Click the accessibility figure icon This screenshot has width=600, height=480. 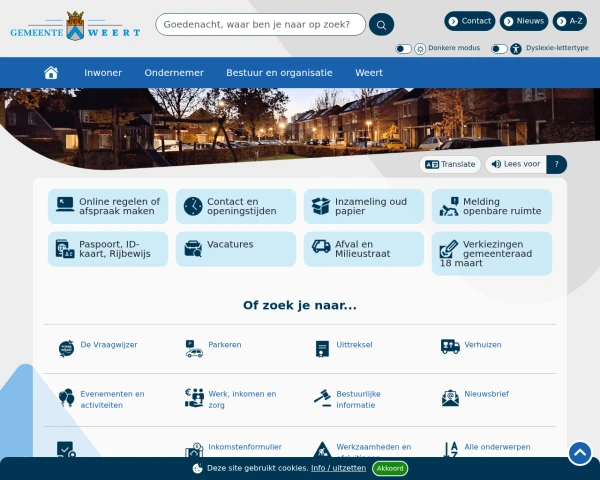coord(515,49)
